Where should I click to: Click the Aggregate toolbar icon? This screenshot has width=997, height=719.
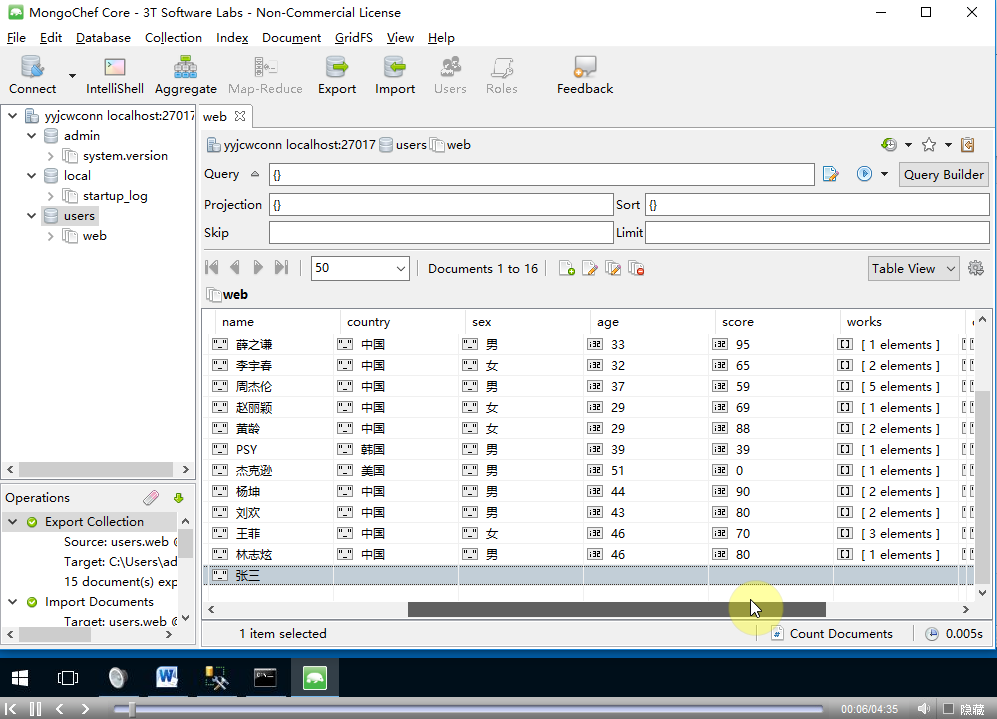click(185, 76)
